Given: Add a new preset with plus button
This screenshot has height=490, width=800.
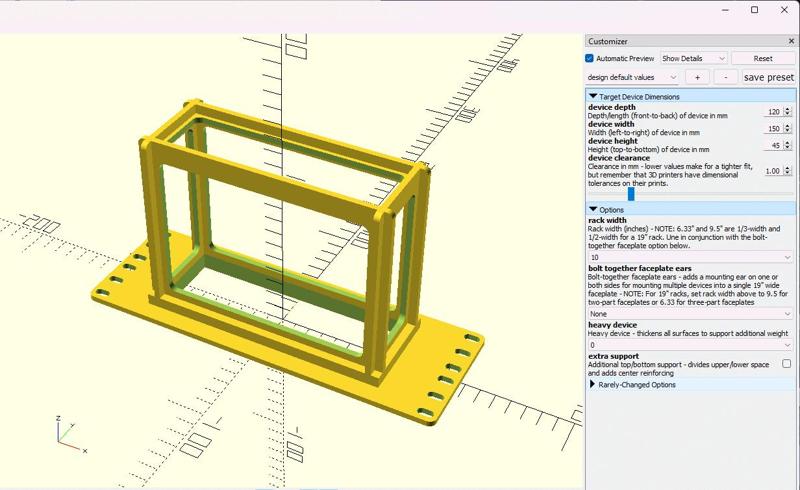Looking at the screenshot, I should 697,77.
